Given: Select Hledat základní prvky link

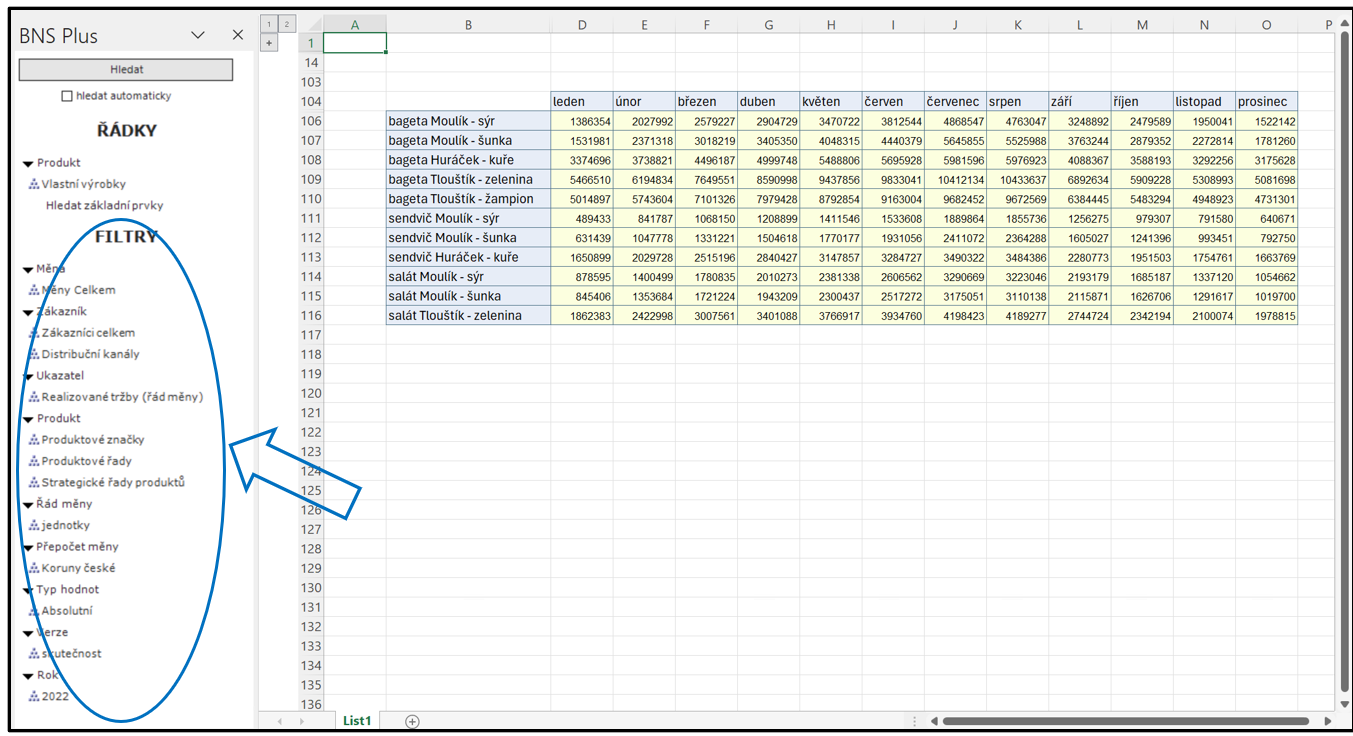Looking at the screenshot, I should [104, 205].
